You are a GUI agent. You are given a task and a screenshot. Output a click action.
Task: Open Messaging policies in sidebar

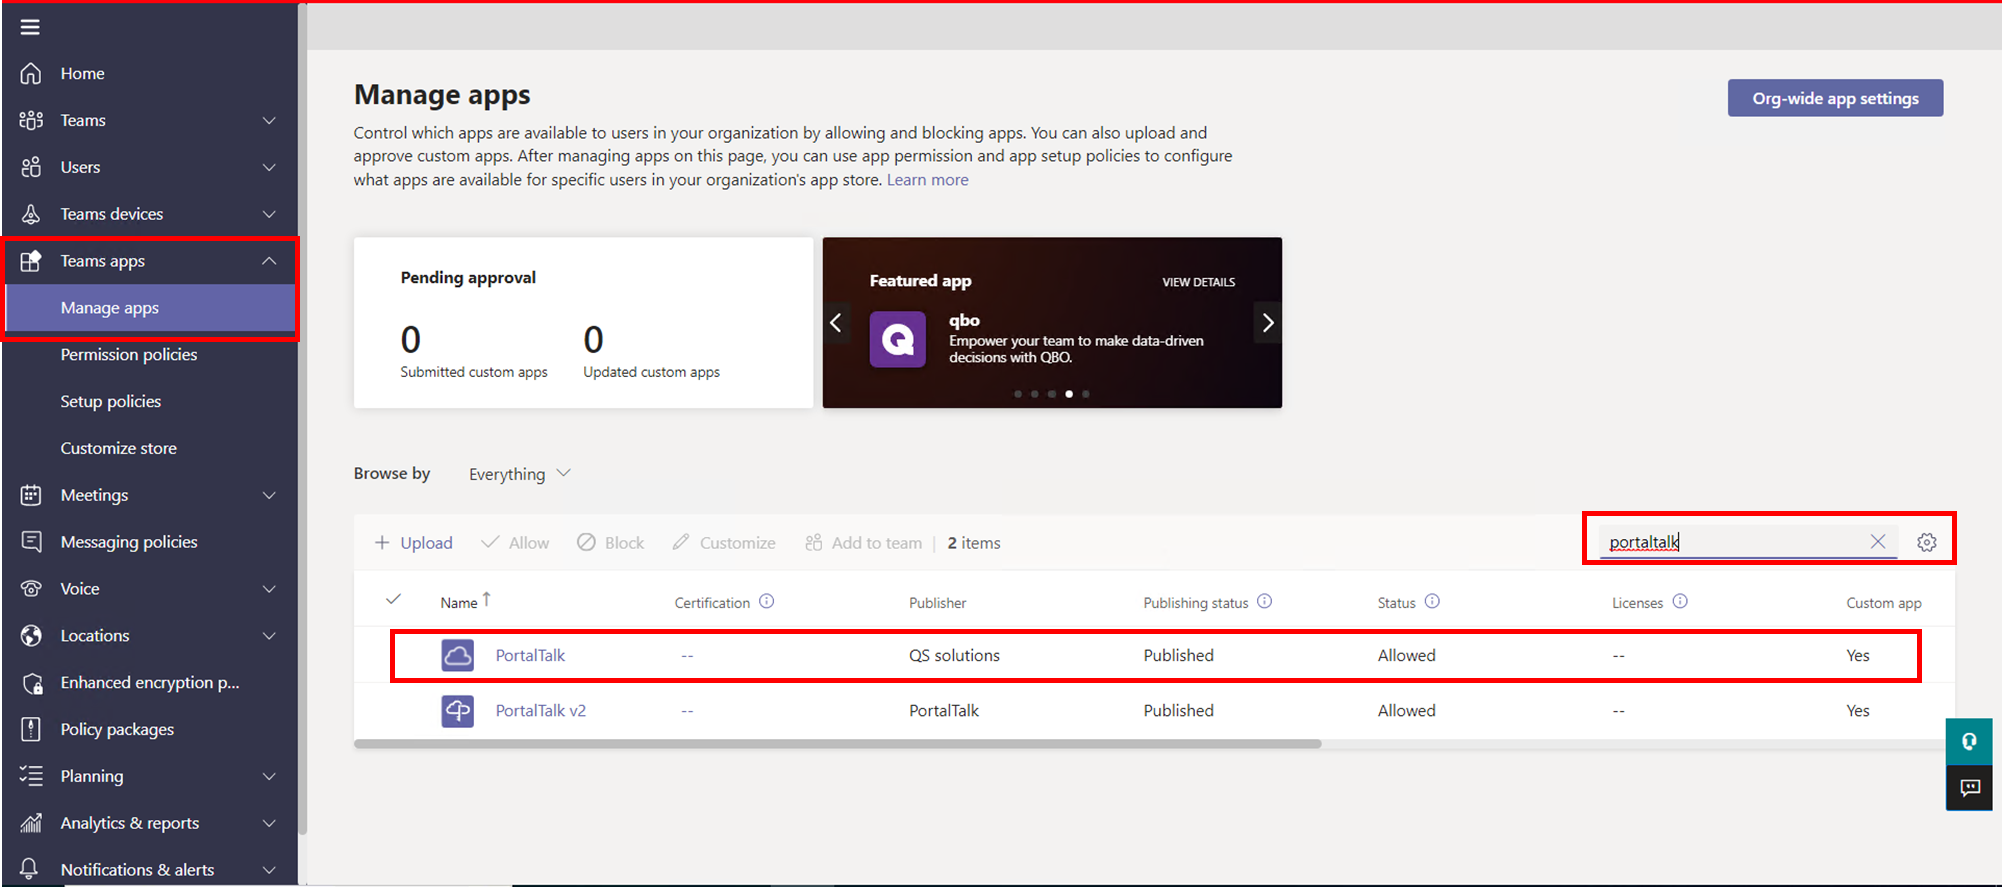[x=129, y=542]
